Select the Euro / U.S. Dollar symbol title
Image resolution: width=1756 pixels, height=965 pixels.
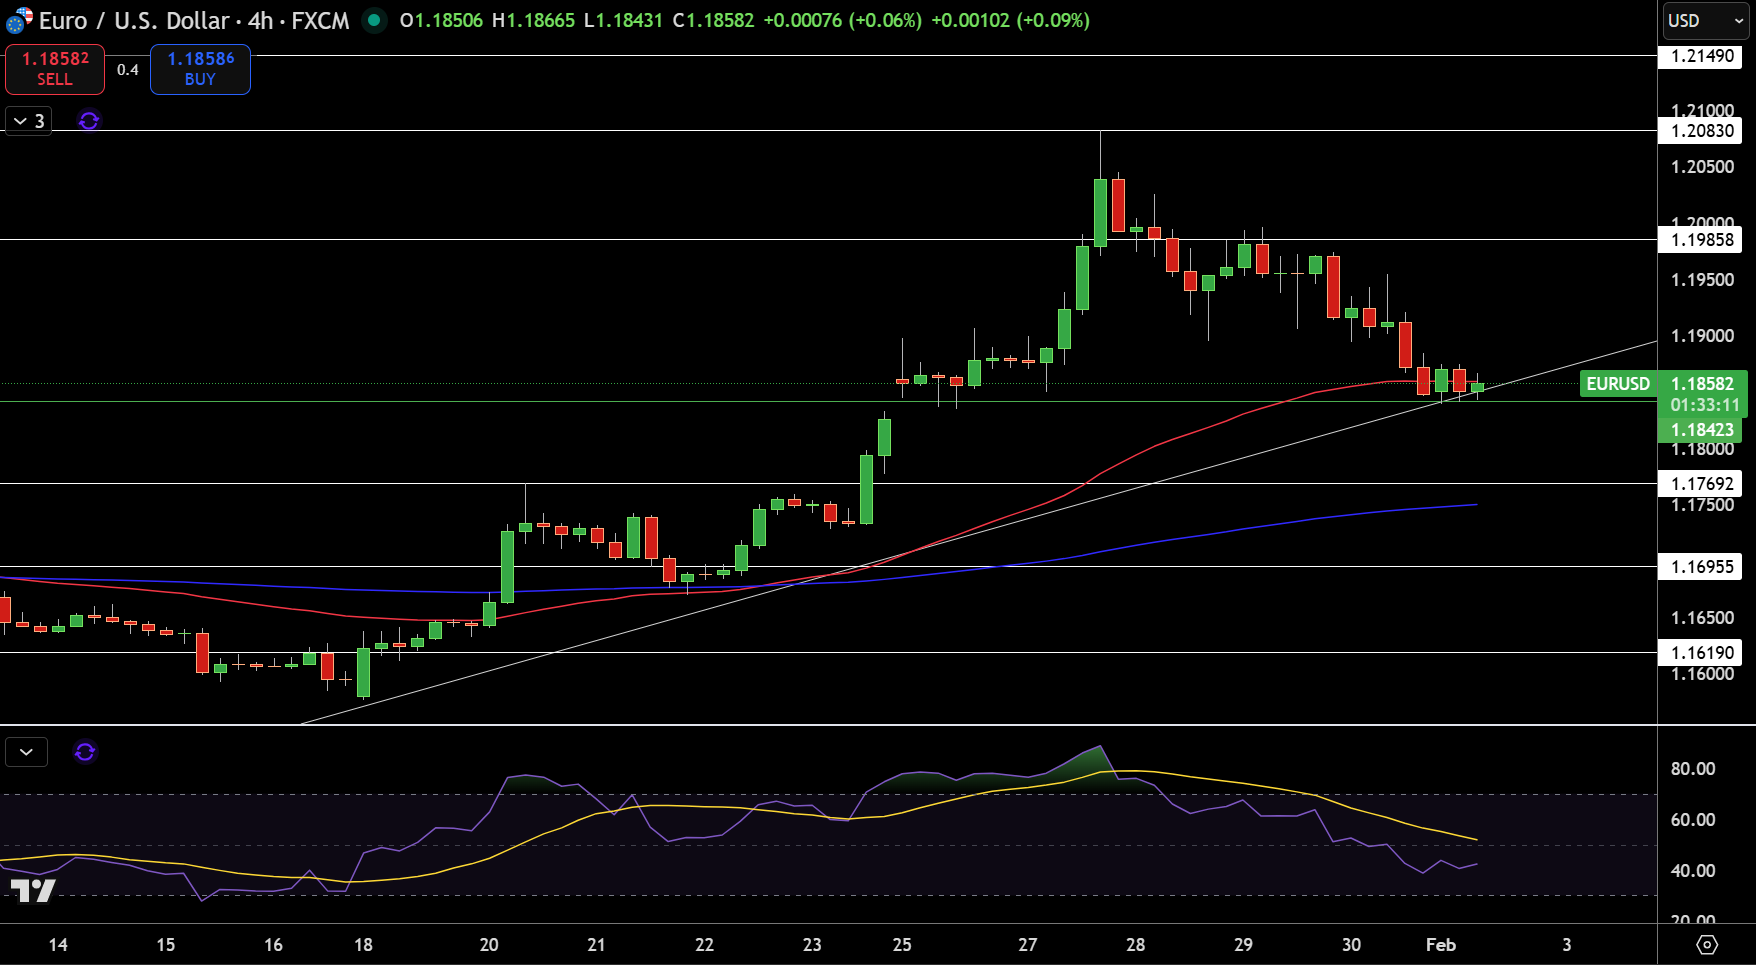(x=134, y=20)
